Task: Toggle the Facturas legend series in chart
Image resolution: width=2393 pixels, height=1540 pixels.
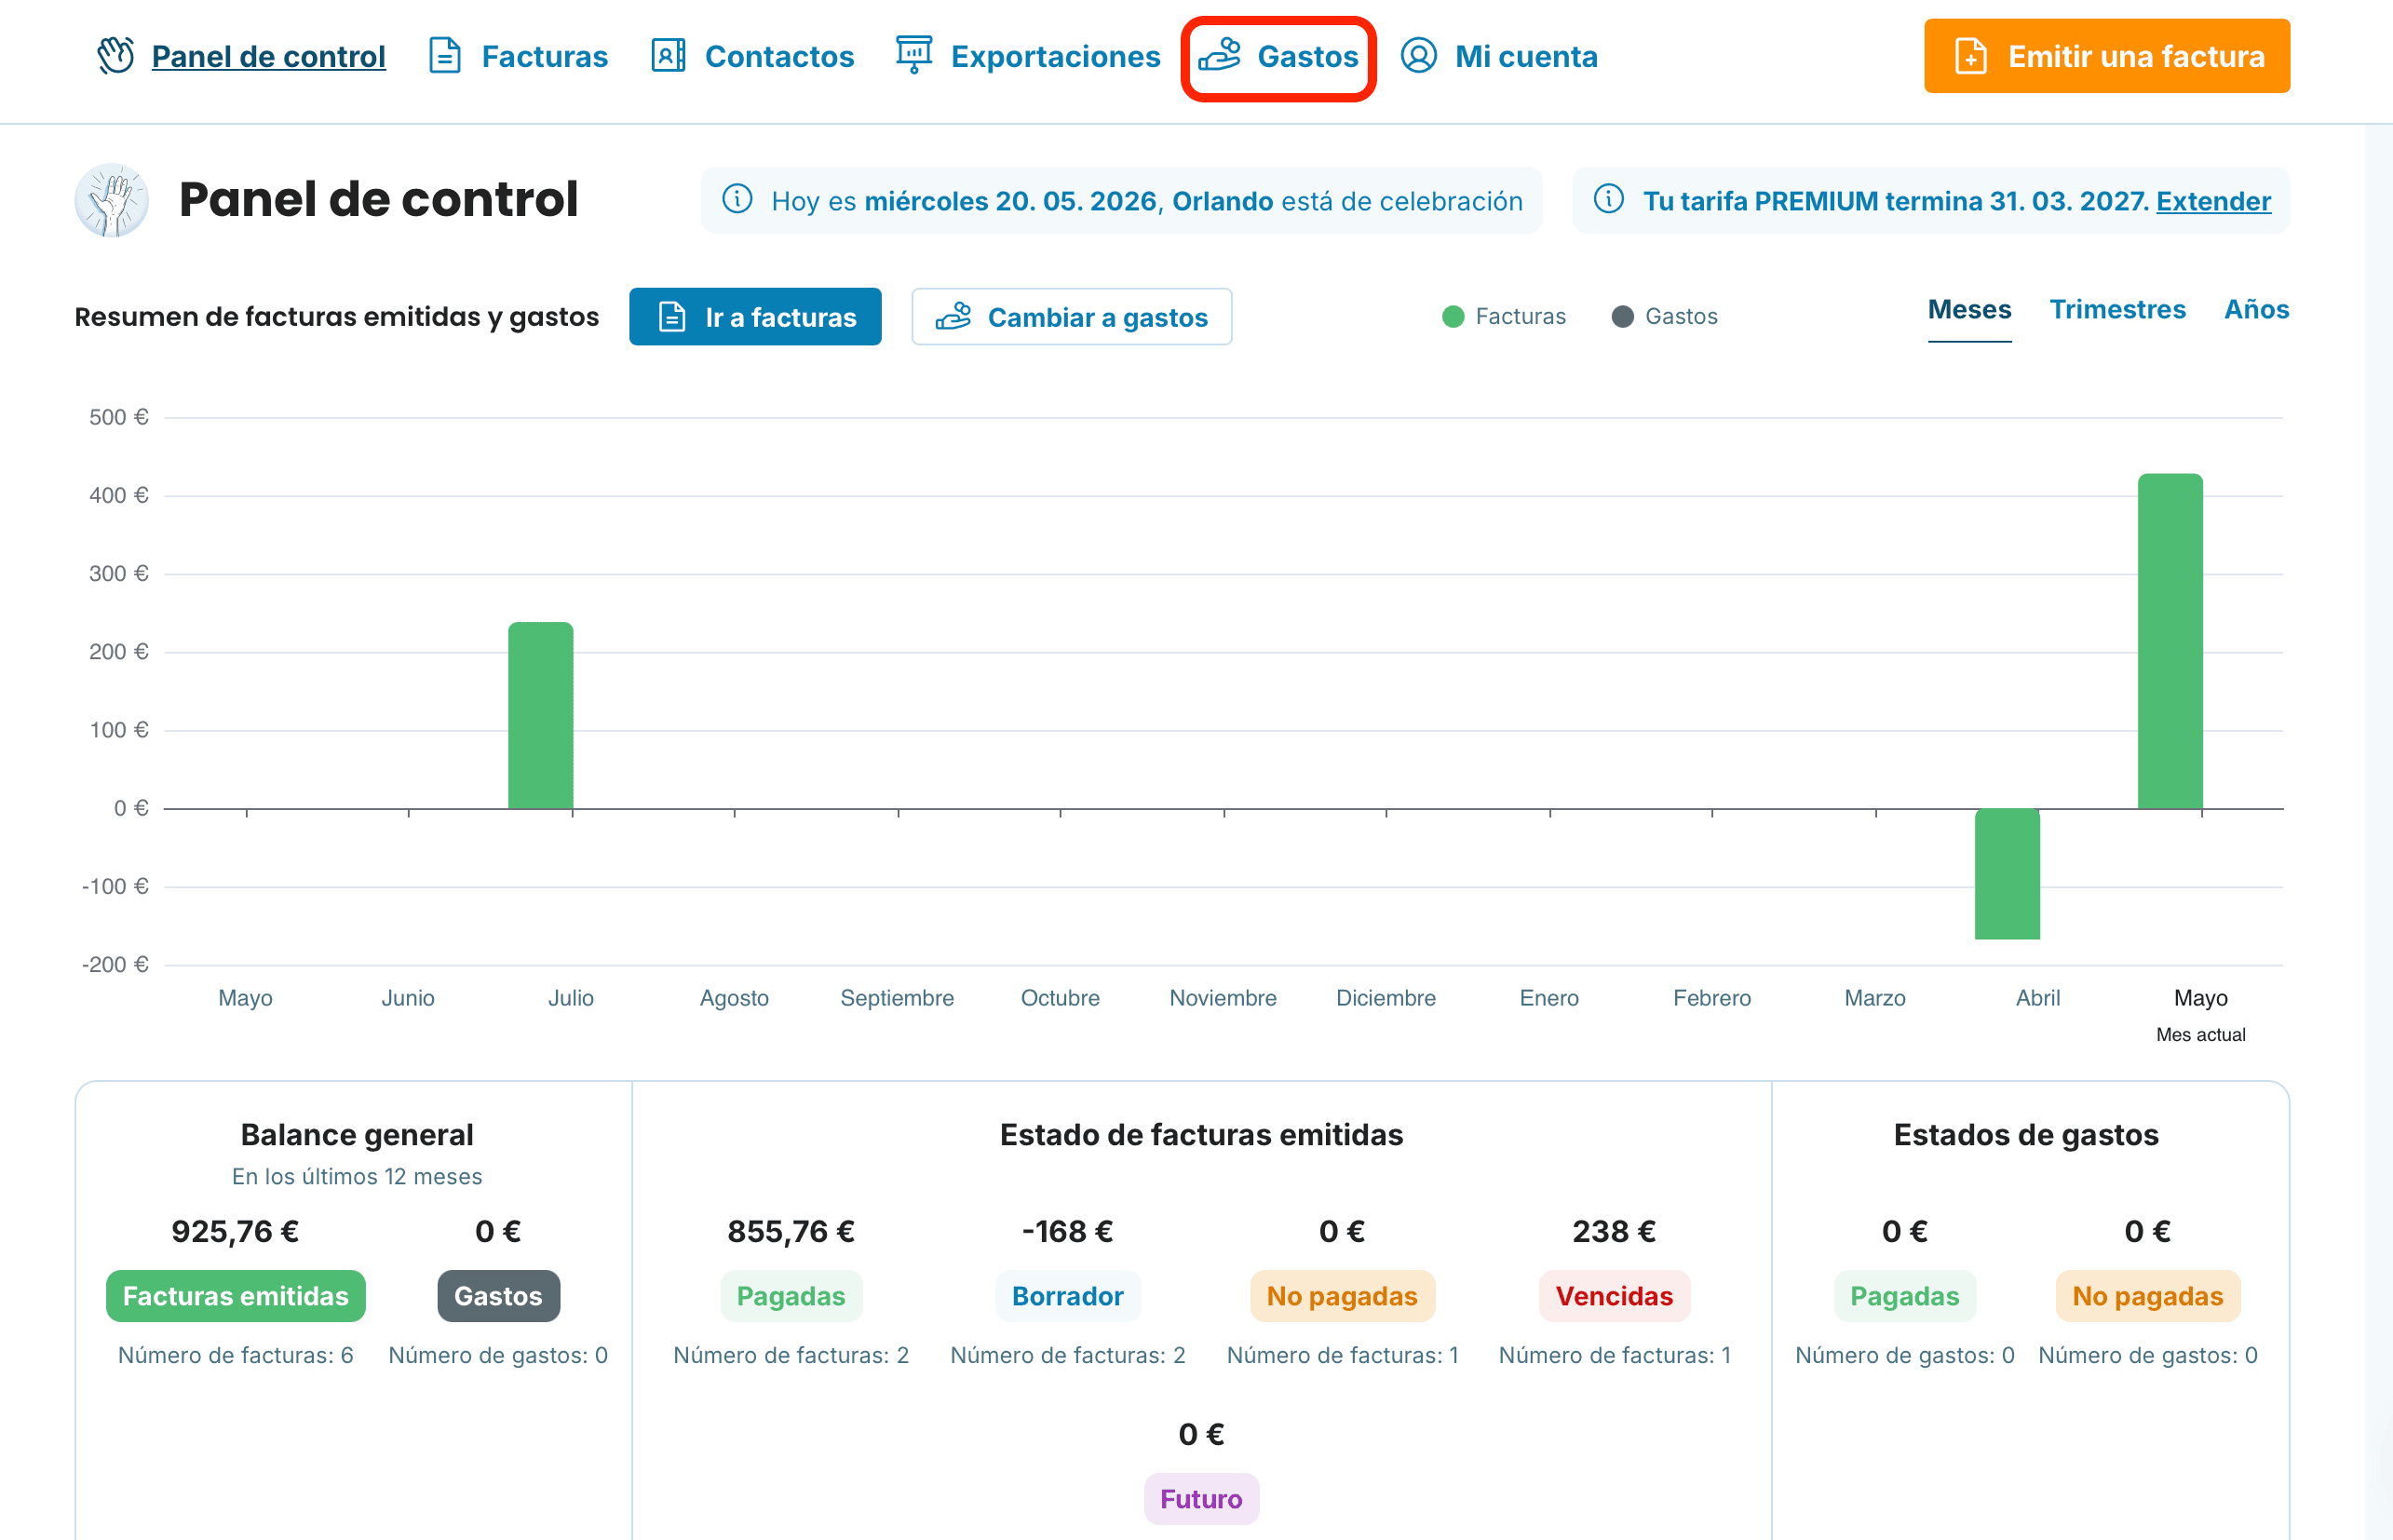Action: (x=1503, y=316)
